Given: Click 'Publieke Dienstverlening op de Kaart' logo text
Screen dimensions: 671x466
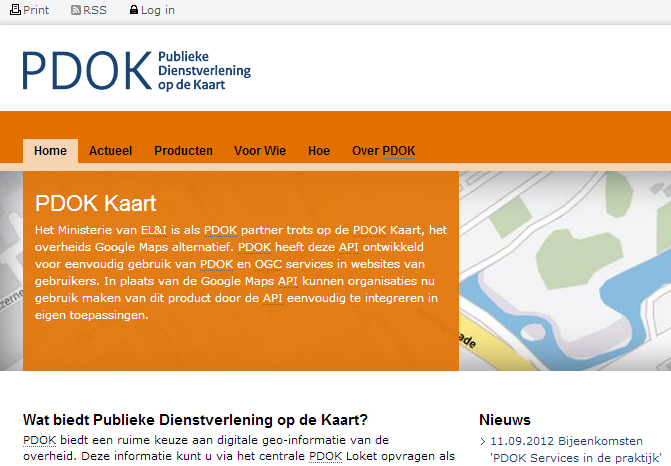Looking at the screenshot, I should tap(205, 71).
